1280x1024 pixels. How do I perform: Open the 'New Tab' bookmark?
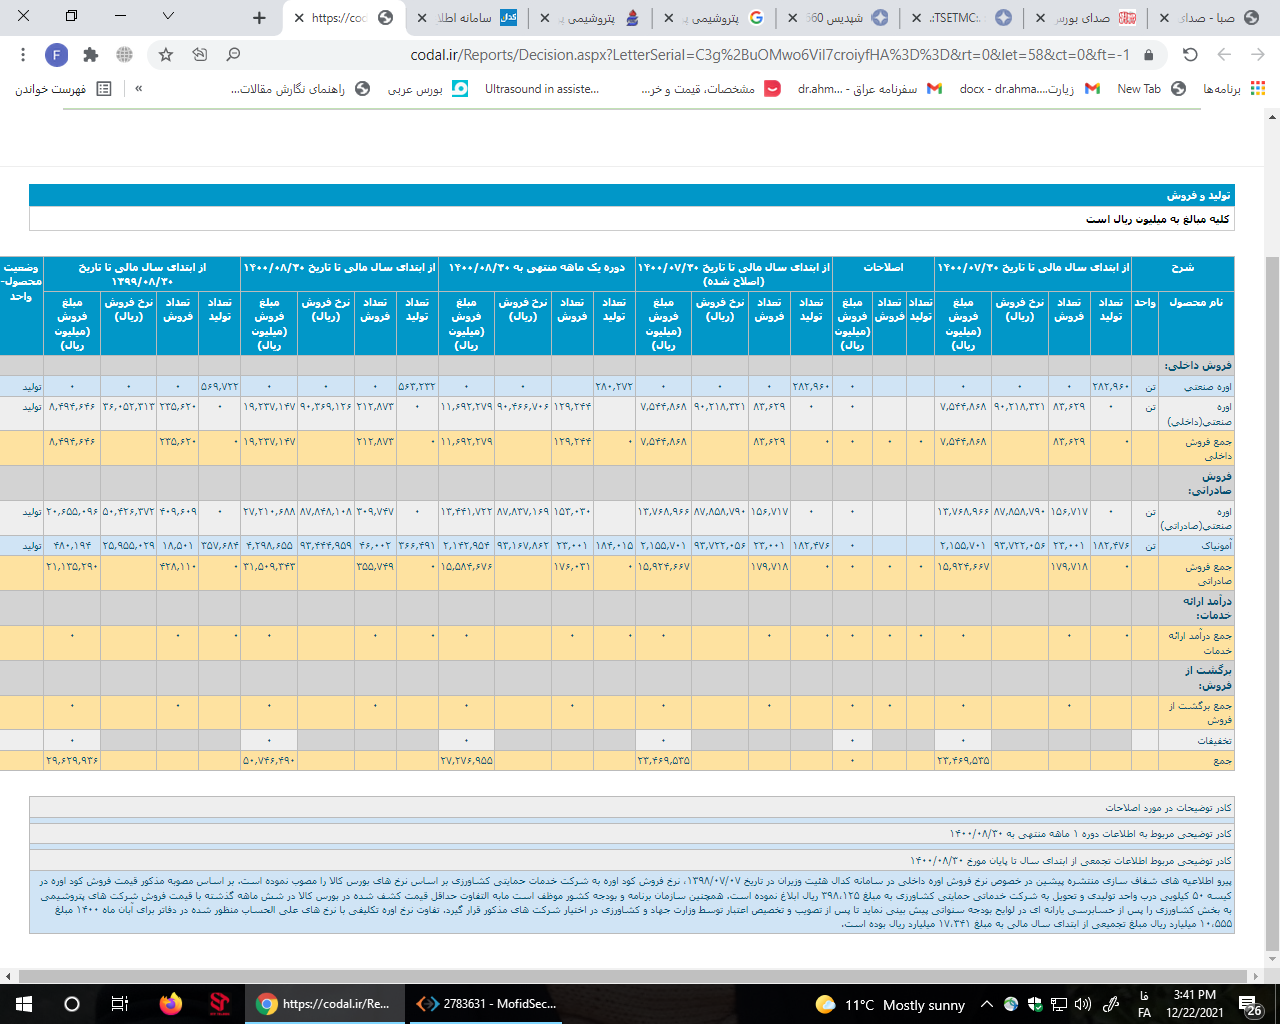pyautogui.click(x=1151, y=89)
